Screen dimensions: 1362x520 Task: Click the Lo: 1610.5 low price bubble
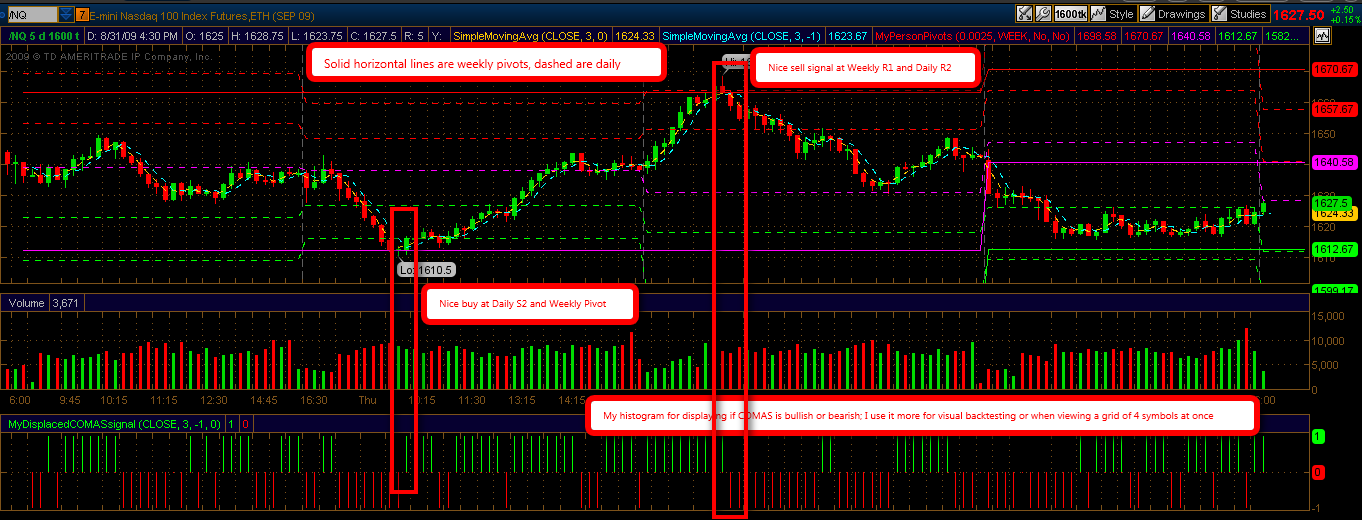427,269
